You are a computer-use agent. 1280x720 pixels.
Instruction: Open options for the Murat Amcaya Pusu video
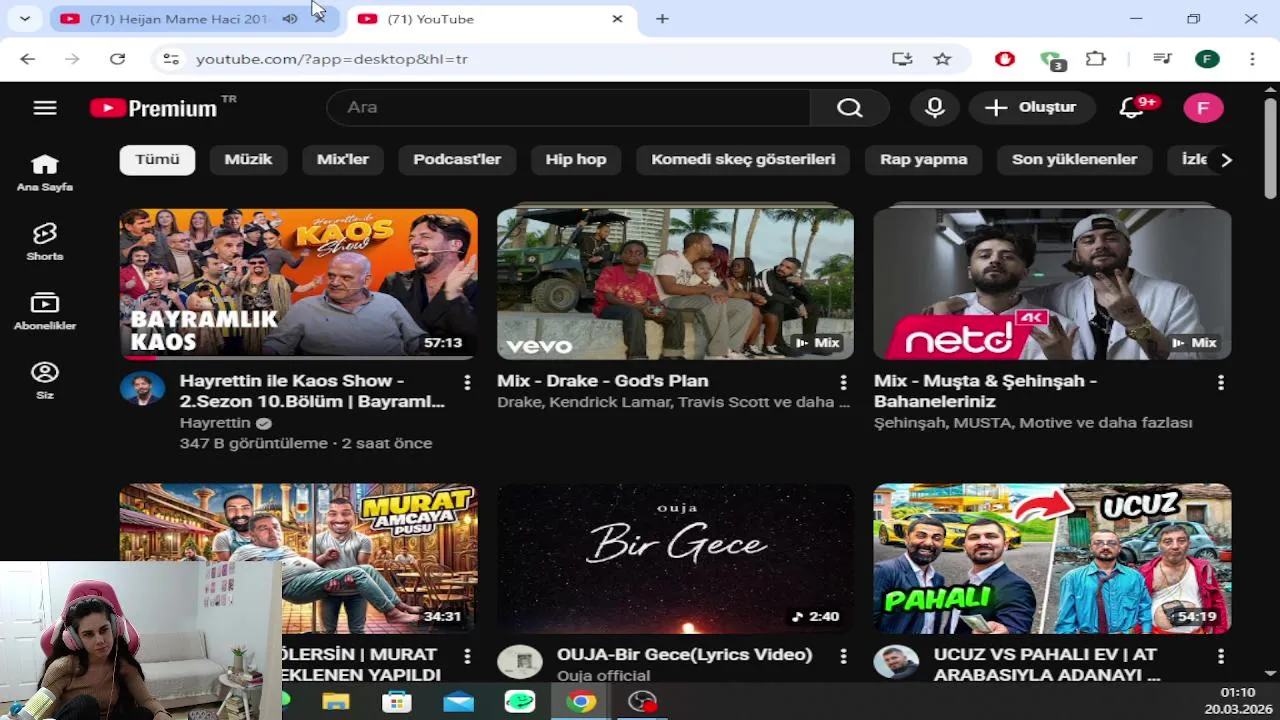point(466,656)
